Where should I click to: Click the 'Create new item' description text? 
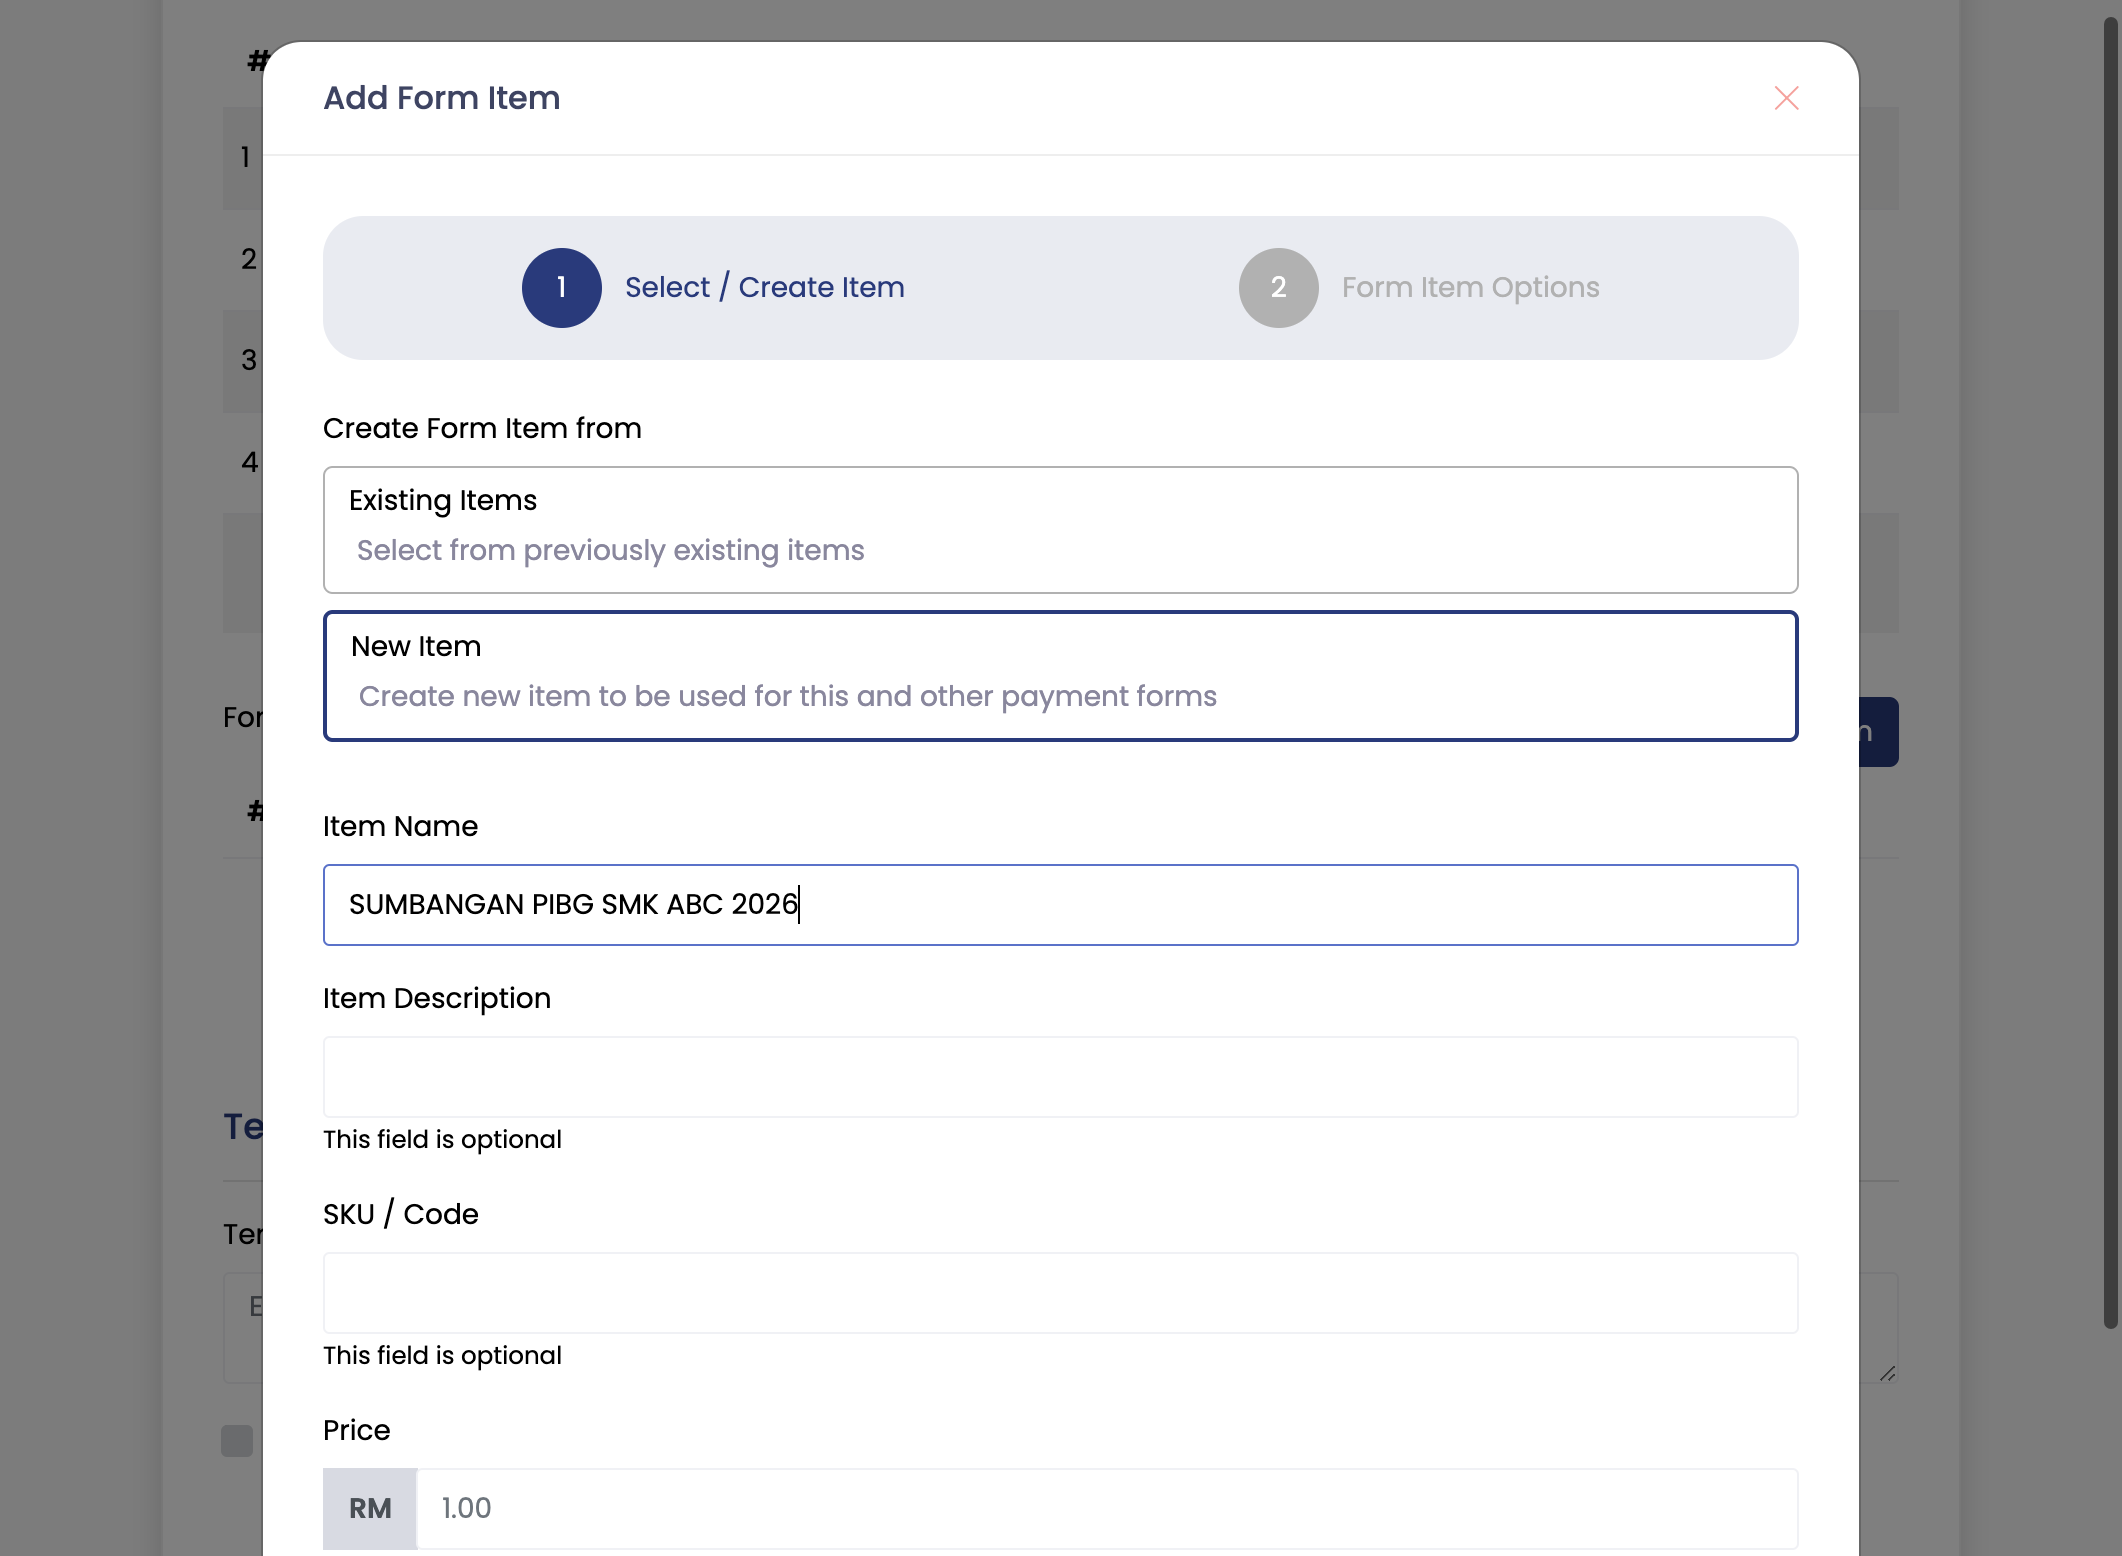788,697
